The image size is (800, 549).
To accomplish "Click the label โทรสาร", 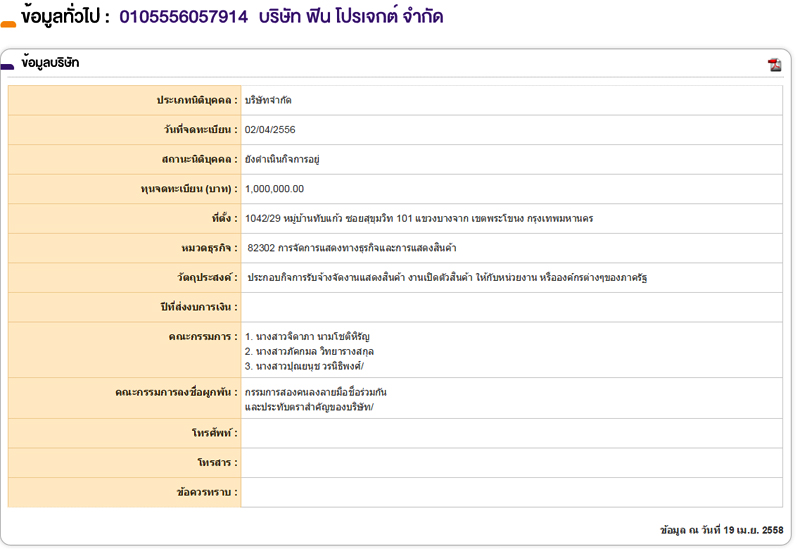I will 217,463.
